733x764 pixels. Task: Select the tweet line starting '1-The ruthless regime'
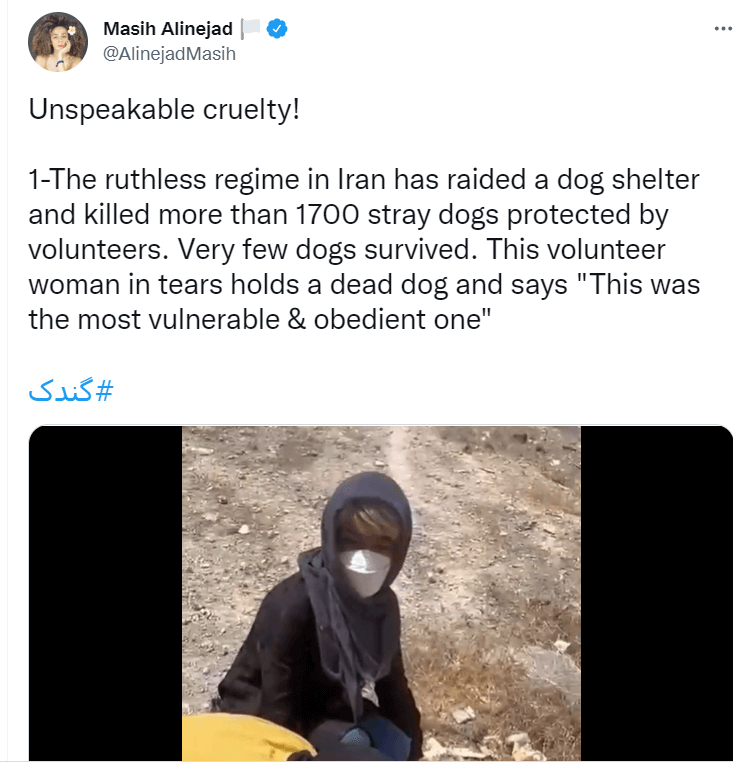pyautogui.click(x=364, y=179)
